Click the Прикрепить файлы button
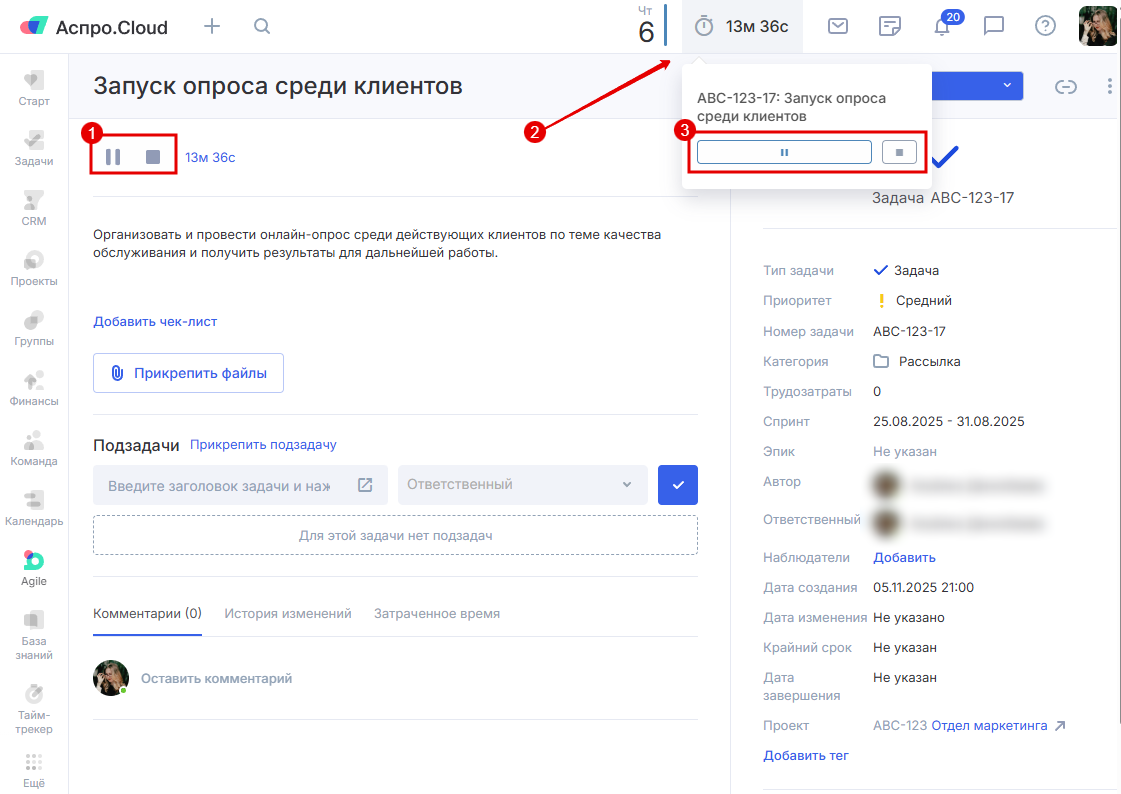Screen dimensions: 1121x794 click(x=188, y=373)
